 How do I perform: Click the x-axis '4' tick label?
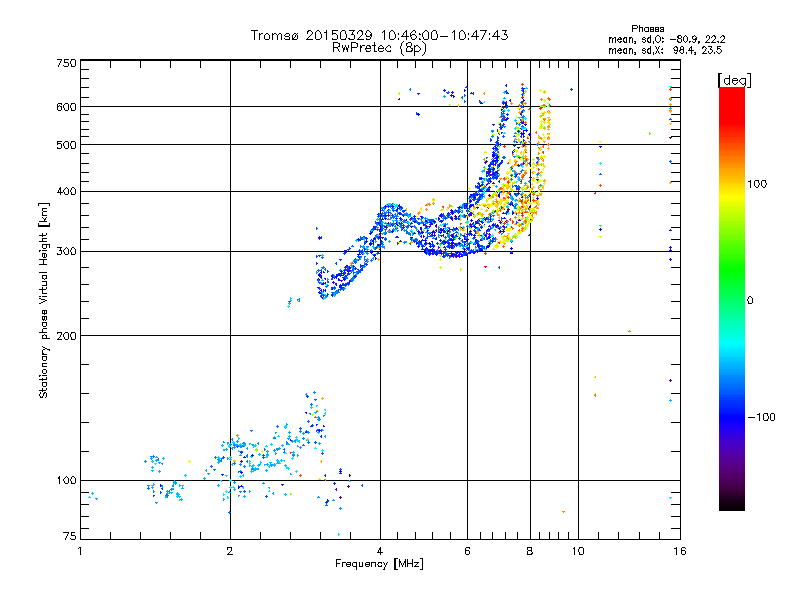(x=380, y=551)
